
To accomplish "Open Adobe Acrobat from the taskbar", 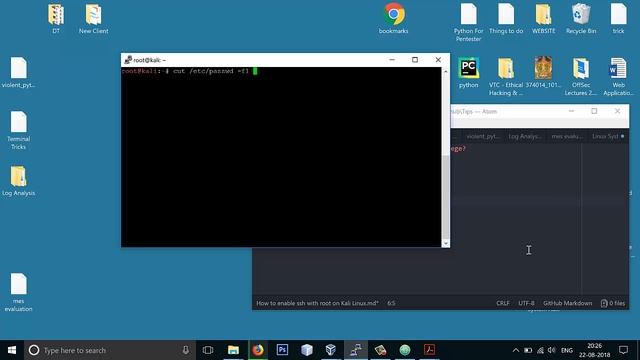I will point(429,350).
